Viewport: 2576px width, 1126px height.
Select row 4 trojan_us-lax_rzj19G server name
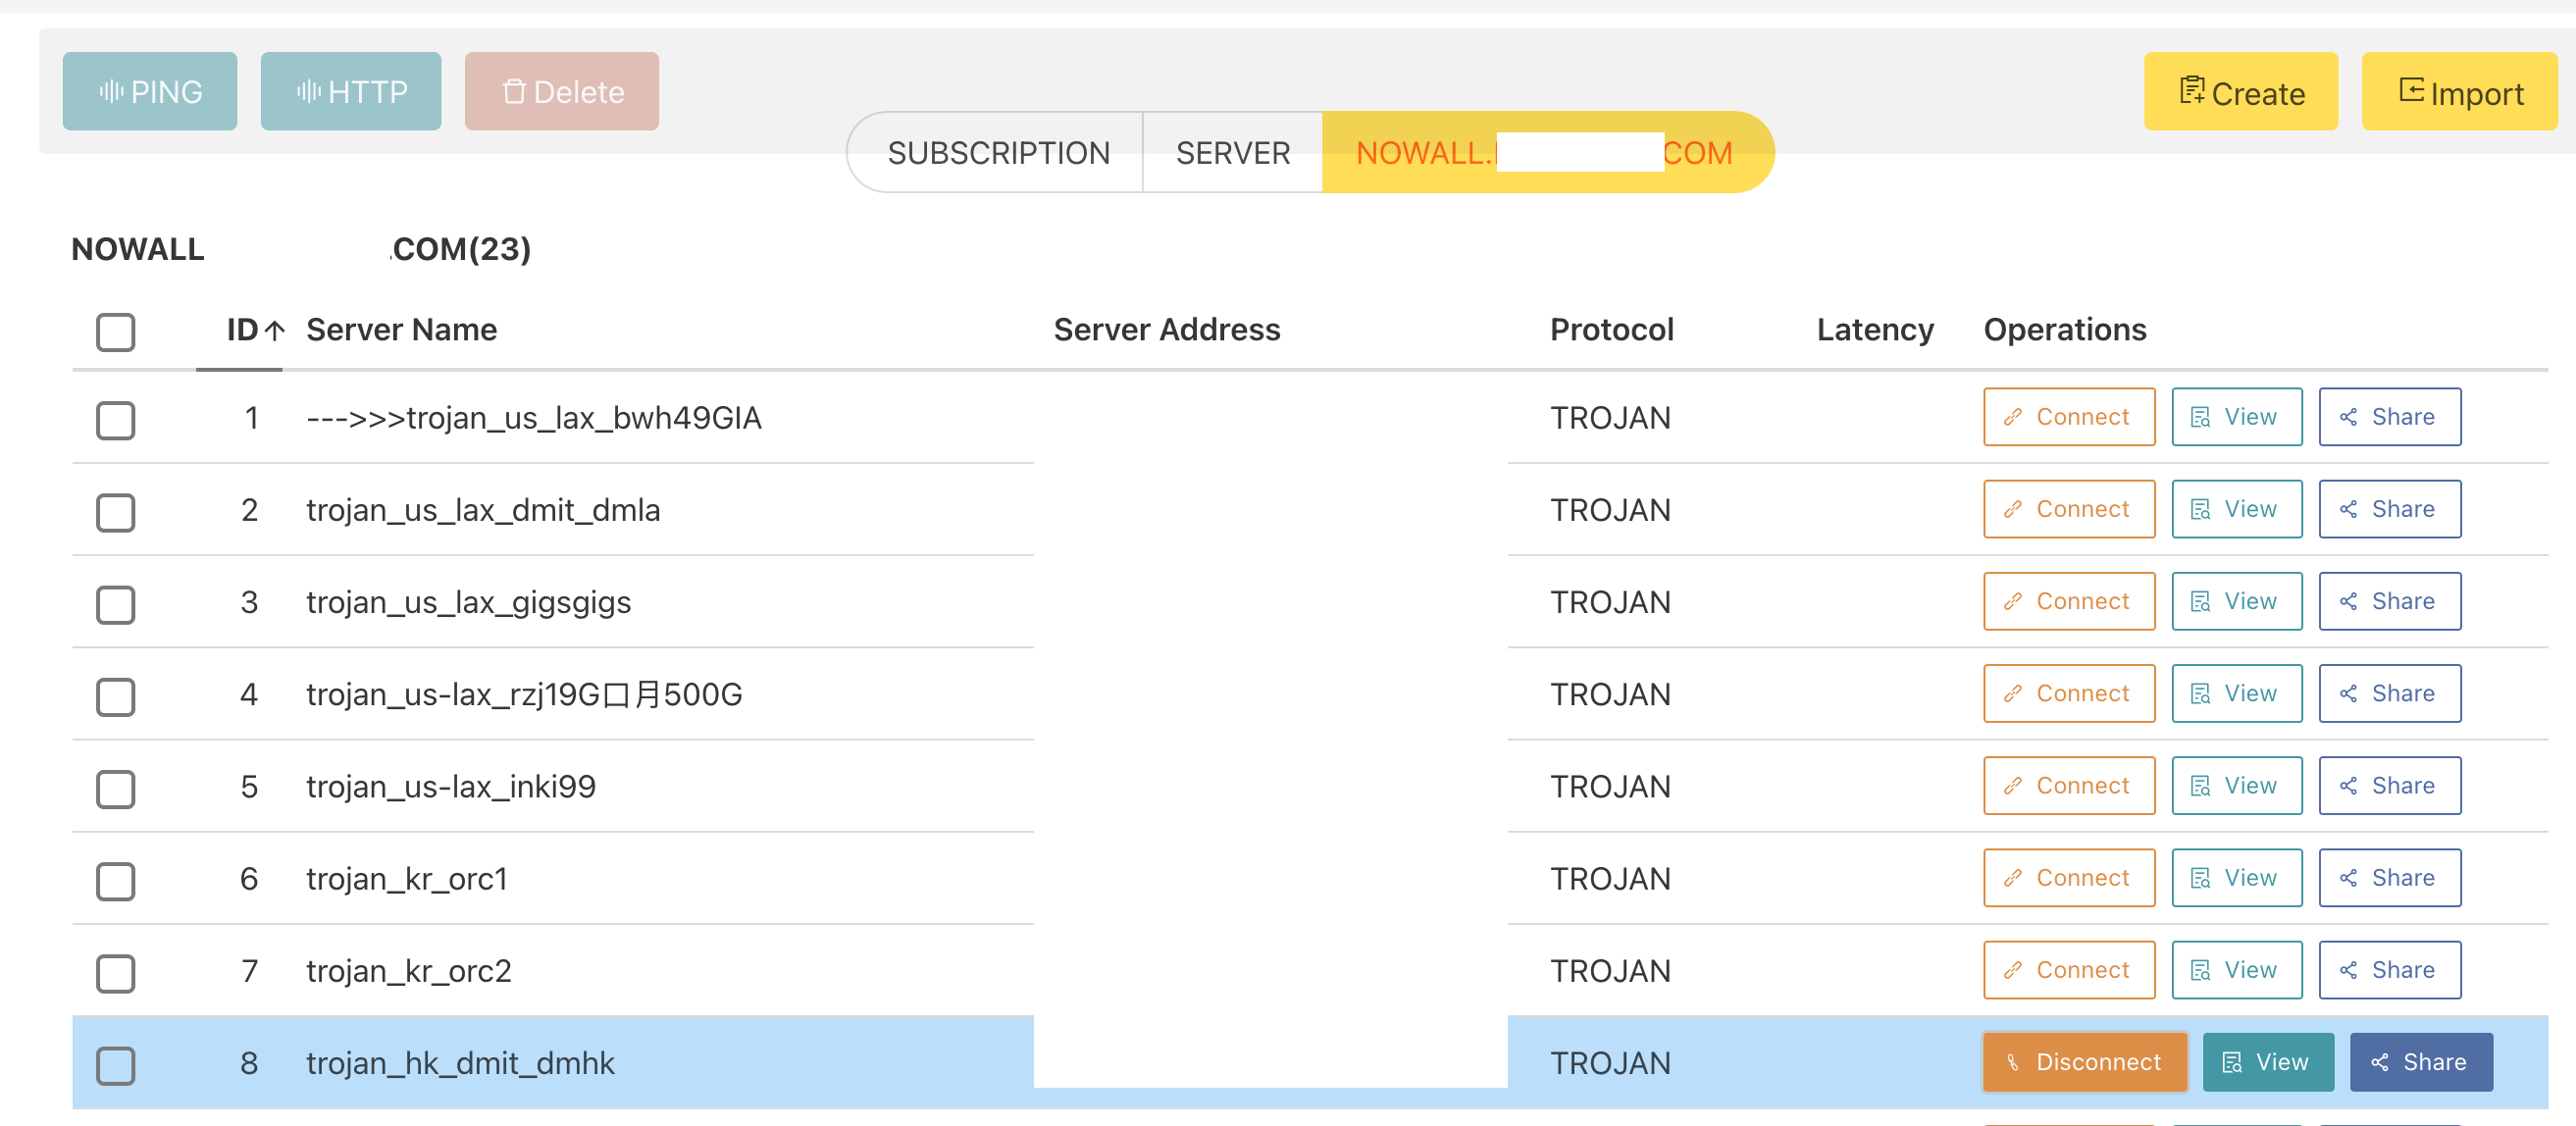tap(523, 694)
